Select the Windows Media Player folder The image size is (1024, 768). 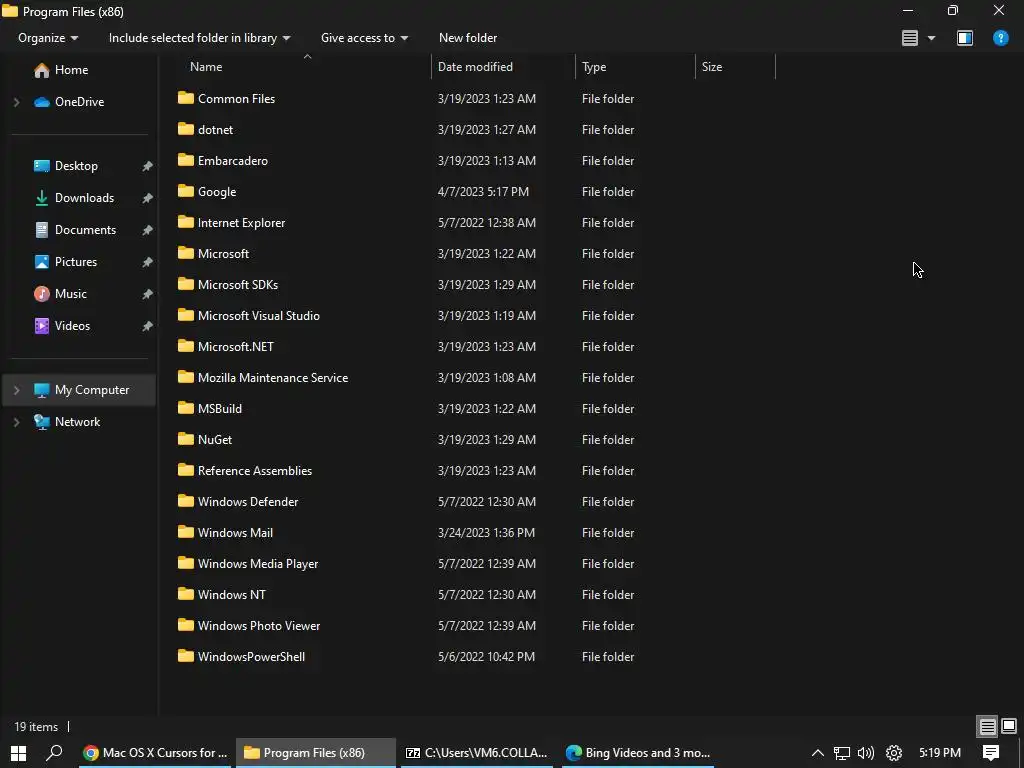tap(258, 564)
